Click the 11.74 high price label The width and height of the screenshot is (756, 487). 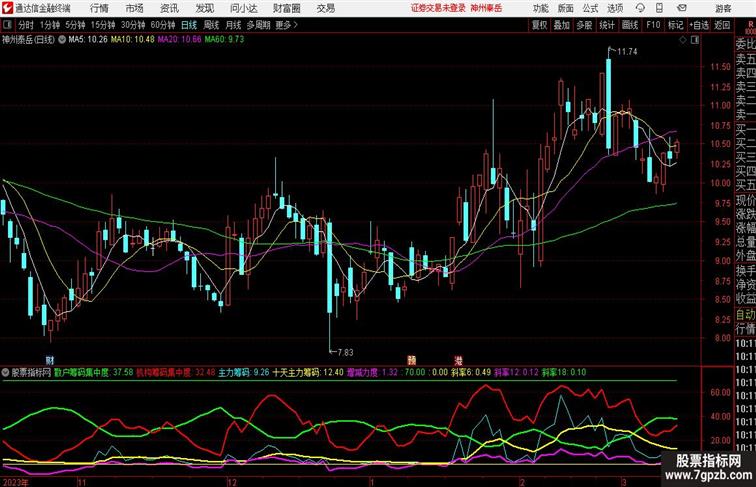pos(627,52)
